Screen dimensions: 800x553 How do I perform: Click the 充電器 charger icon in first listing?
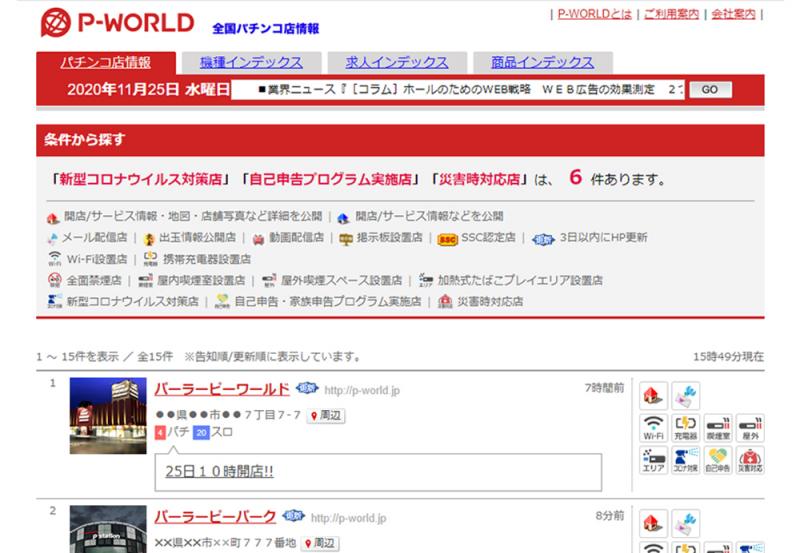pyautogui.click(x=685, y=428)
